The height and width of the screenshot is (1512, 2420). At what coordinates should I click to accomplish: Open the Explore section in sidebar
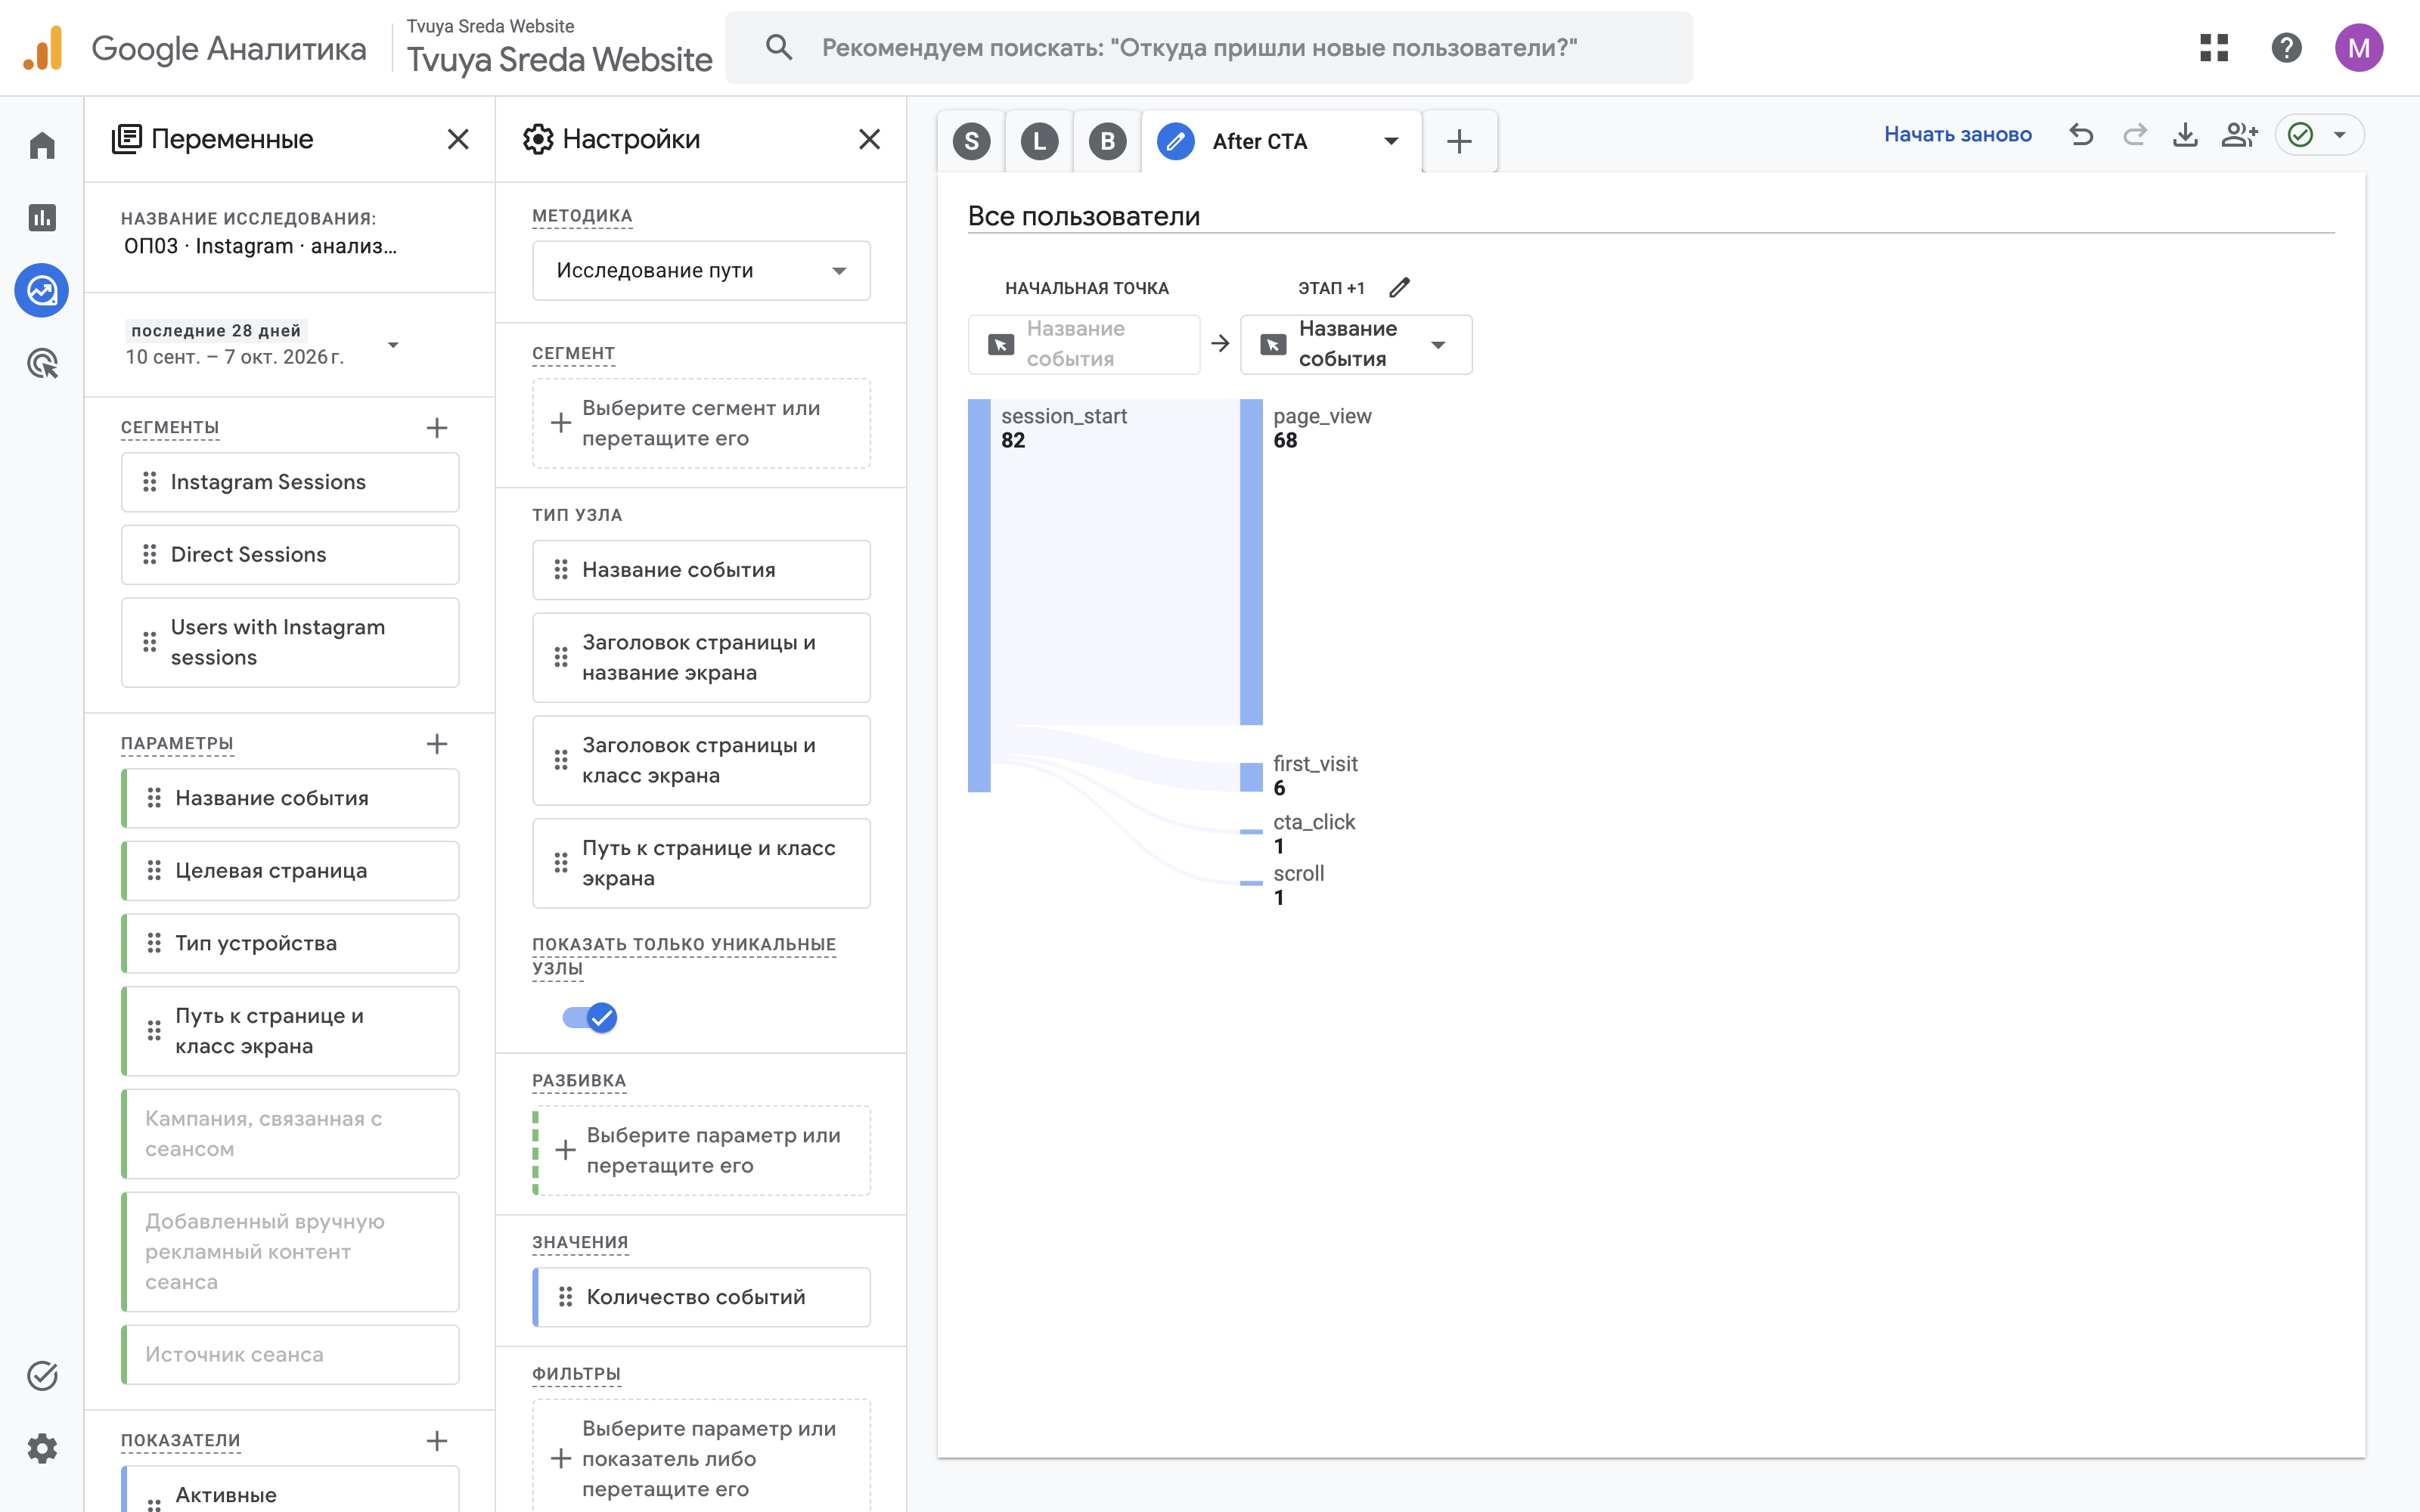[42, 291]
